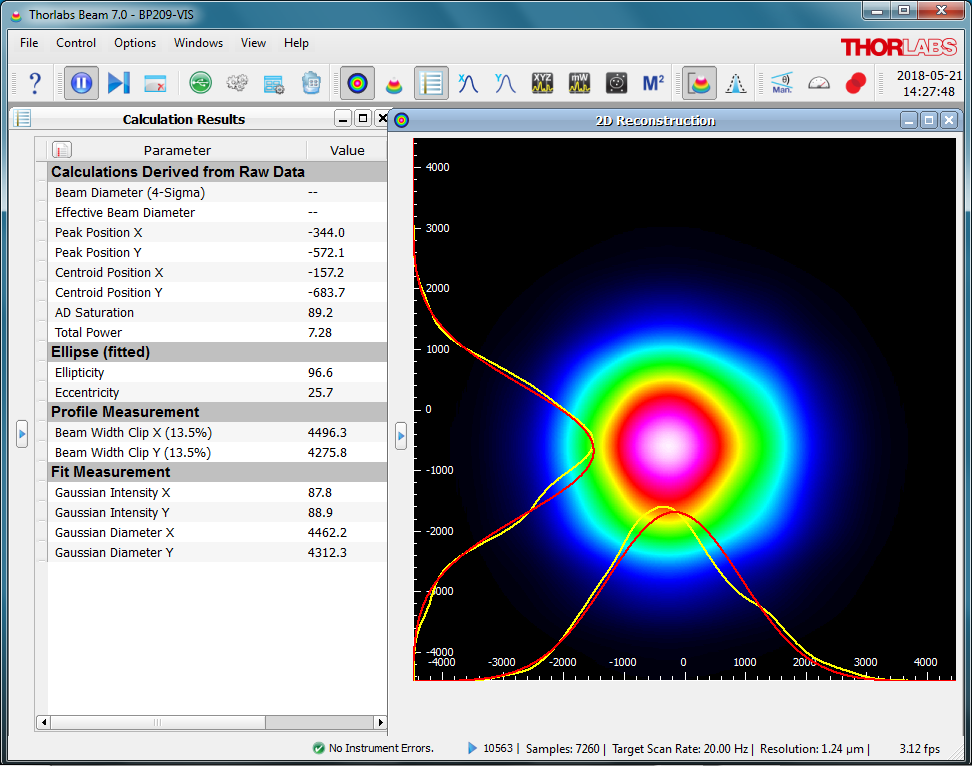The width and height of the screenshot is (972, 766).
Task: Expand the left side panel of Calculation Results
Action: coord(22,435)
